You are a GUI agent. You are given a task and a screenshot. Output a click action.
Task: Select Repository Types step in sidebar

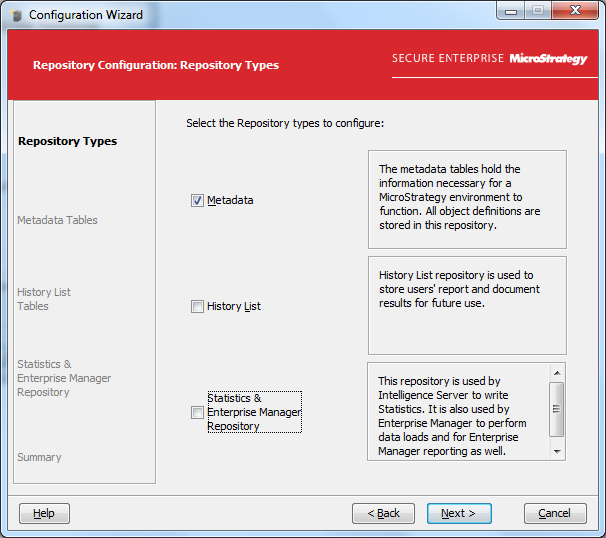click(x=67, y=141)
